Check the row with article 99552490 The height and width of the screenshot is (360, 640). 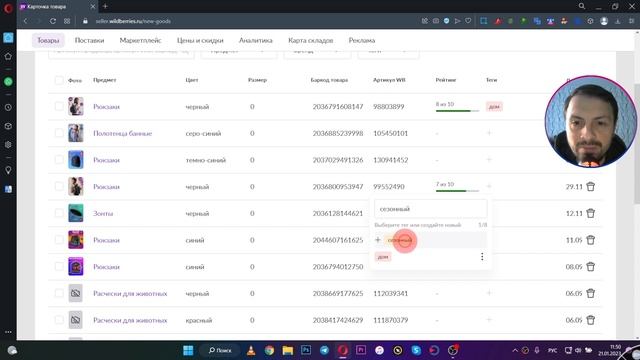click(x=59, y=187)
